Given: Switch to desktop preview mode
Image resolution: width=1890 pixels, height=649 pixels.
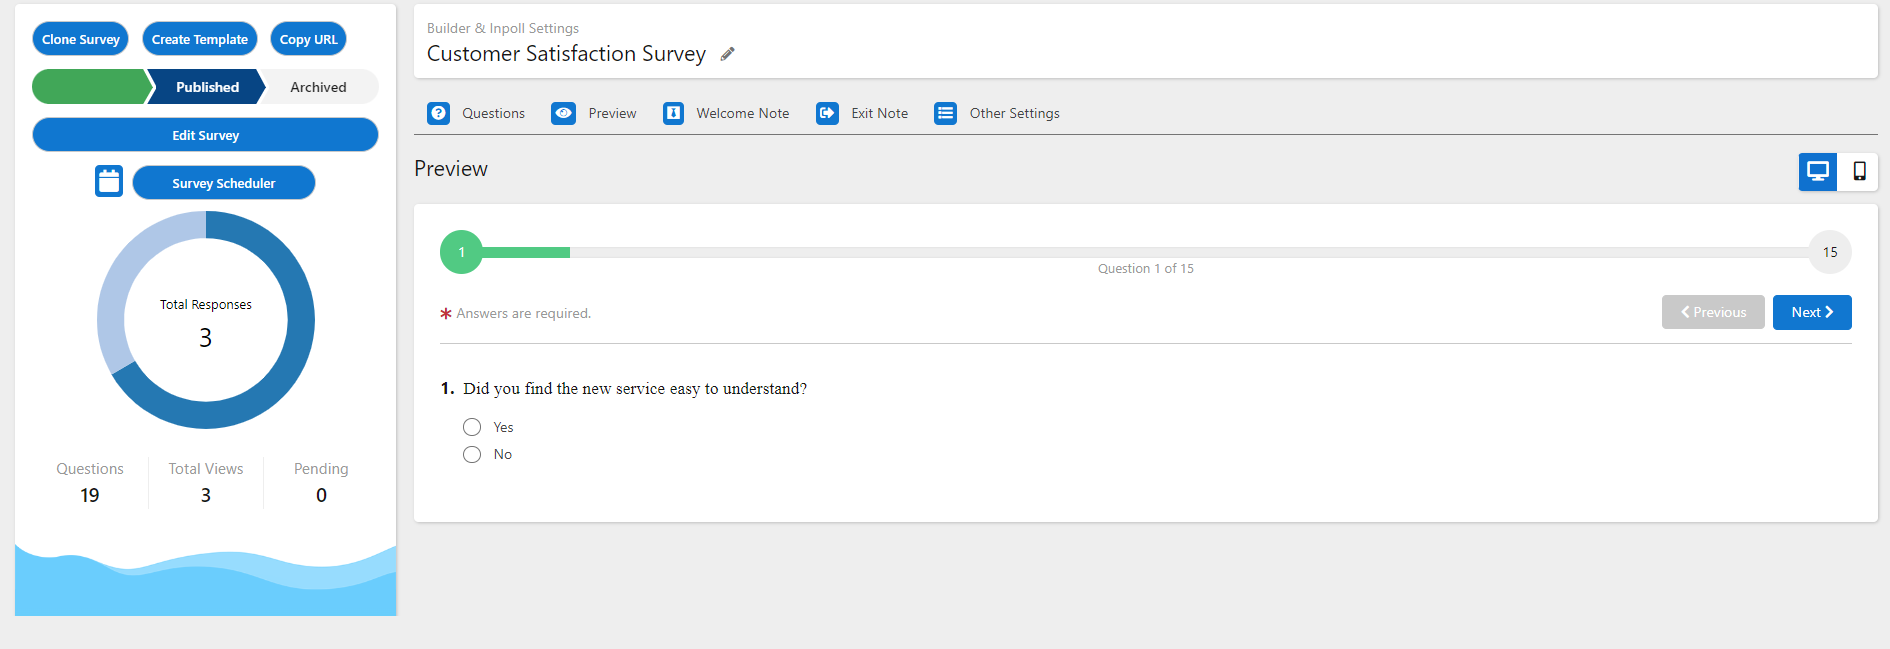Looking at the screenshot, I should [x=1818, y=171].
